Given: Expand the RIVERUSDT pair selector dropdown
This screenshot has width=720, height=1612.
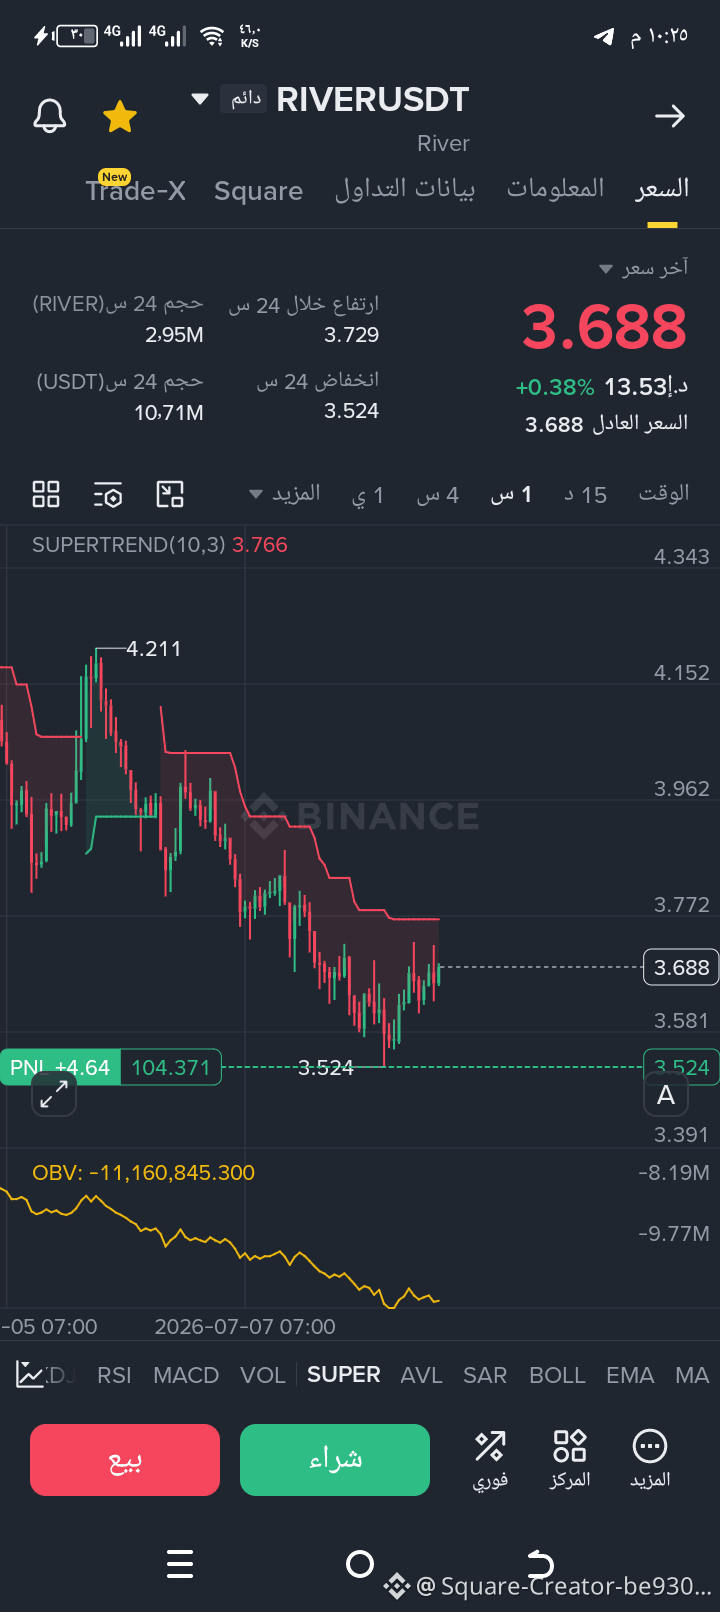Looking at the screenshot, I should click(x=200, y=99).
